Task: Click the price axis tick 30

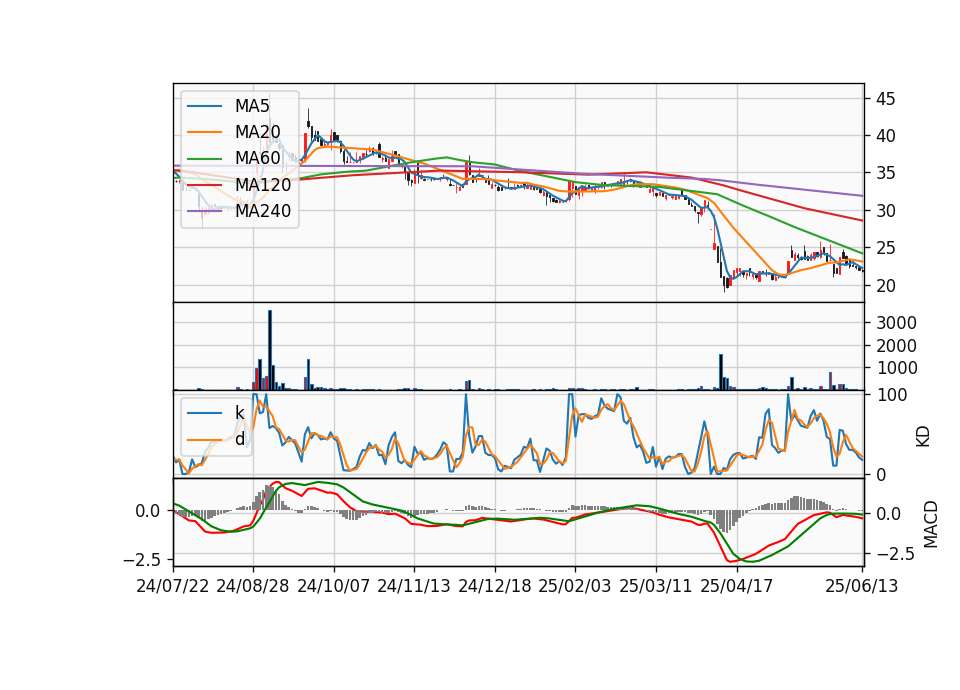Action: [x=885, y=211]
